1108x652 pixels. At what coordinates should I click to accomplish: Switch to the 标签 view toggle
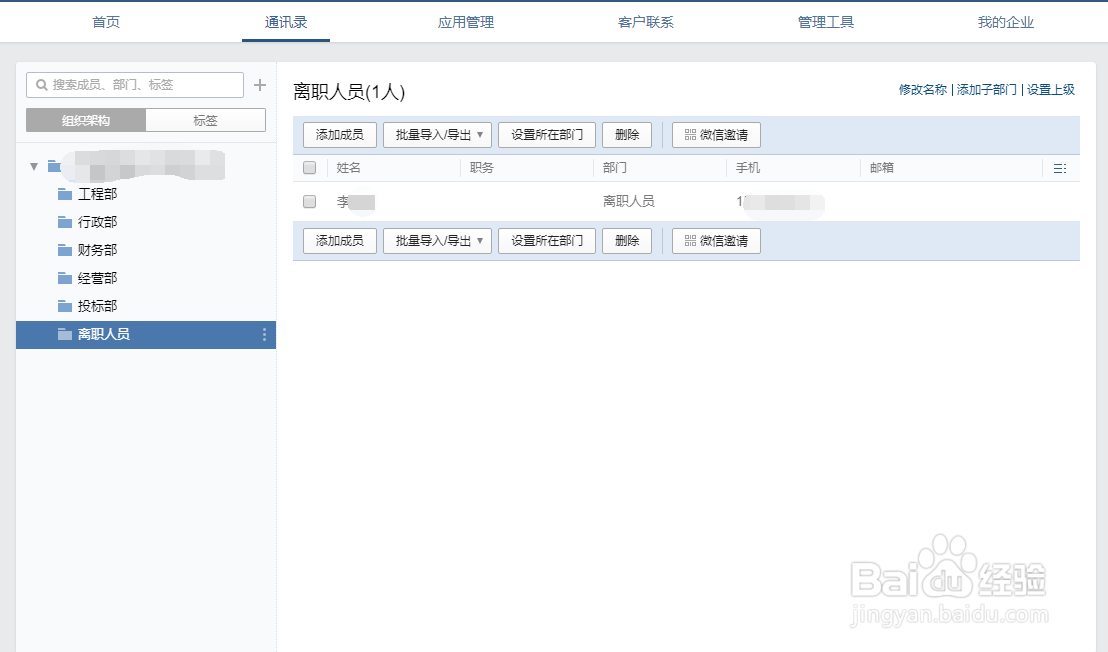click(206, 119)
